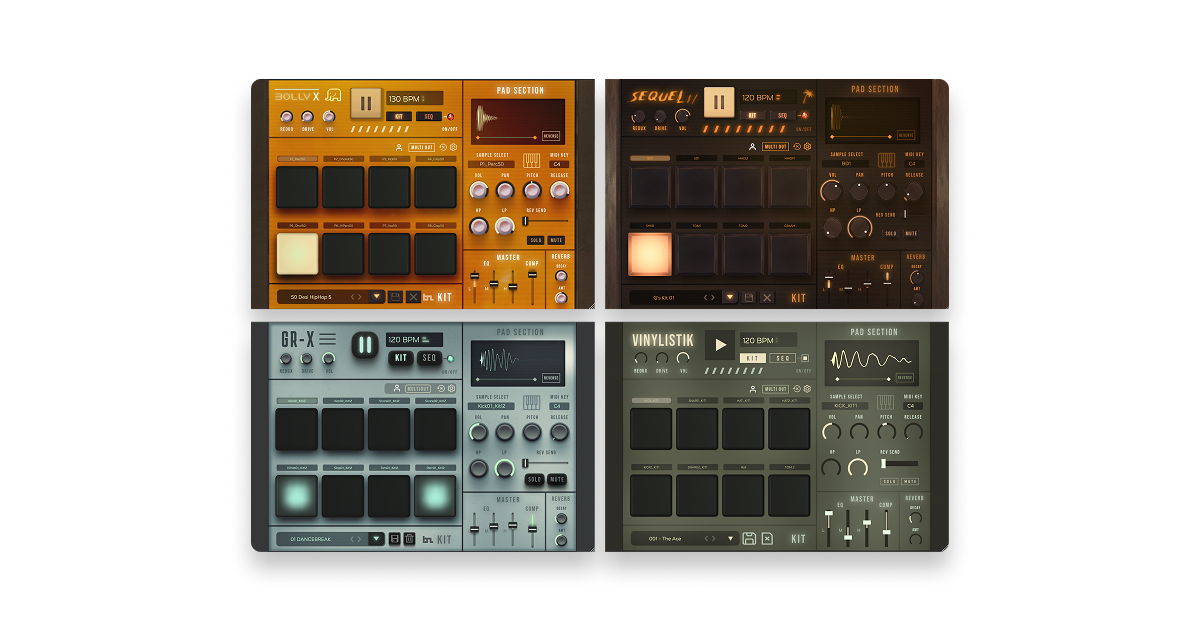Delete kit with X icon in Bolly X
This screenshot has height=630, width=1200.
[413, 297]
